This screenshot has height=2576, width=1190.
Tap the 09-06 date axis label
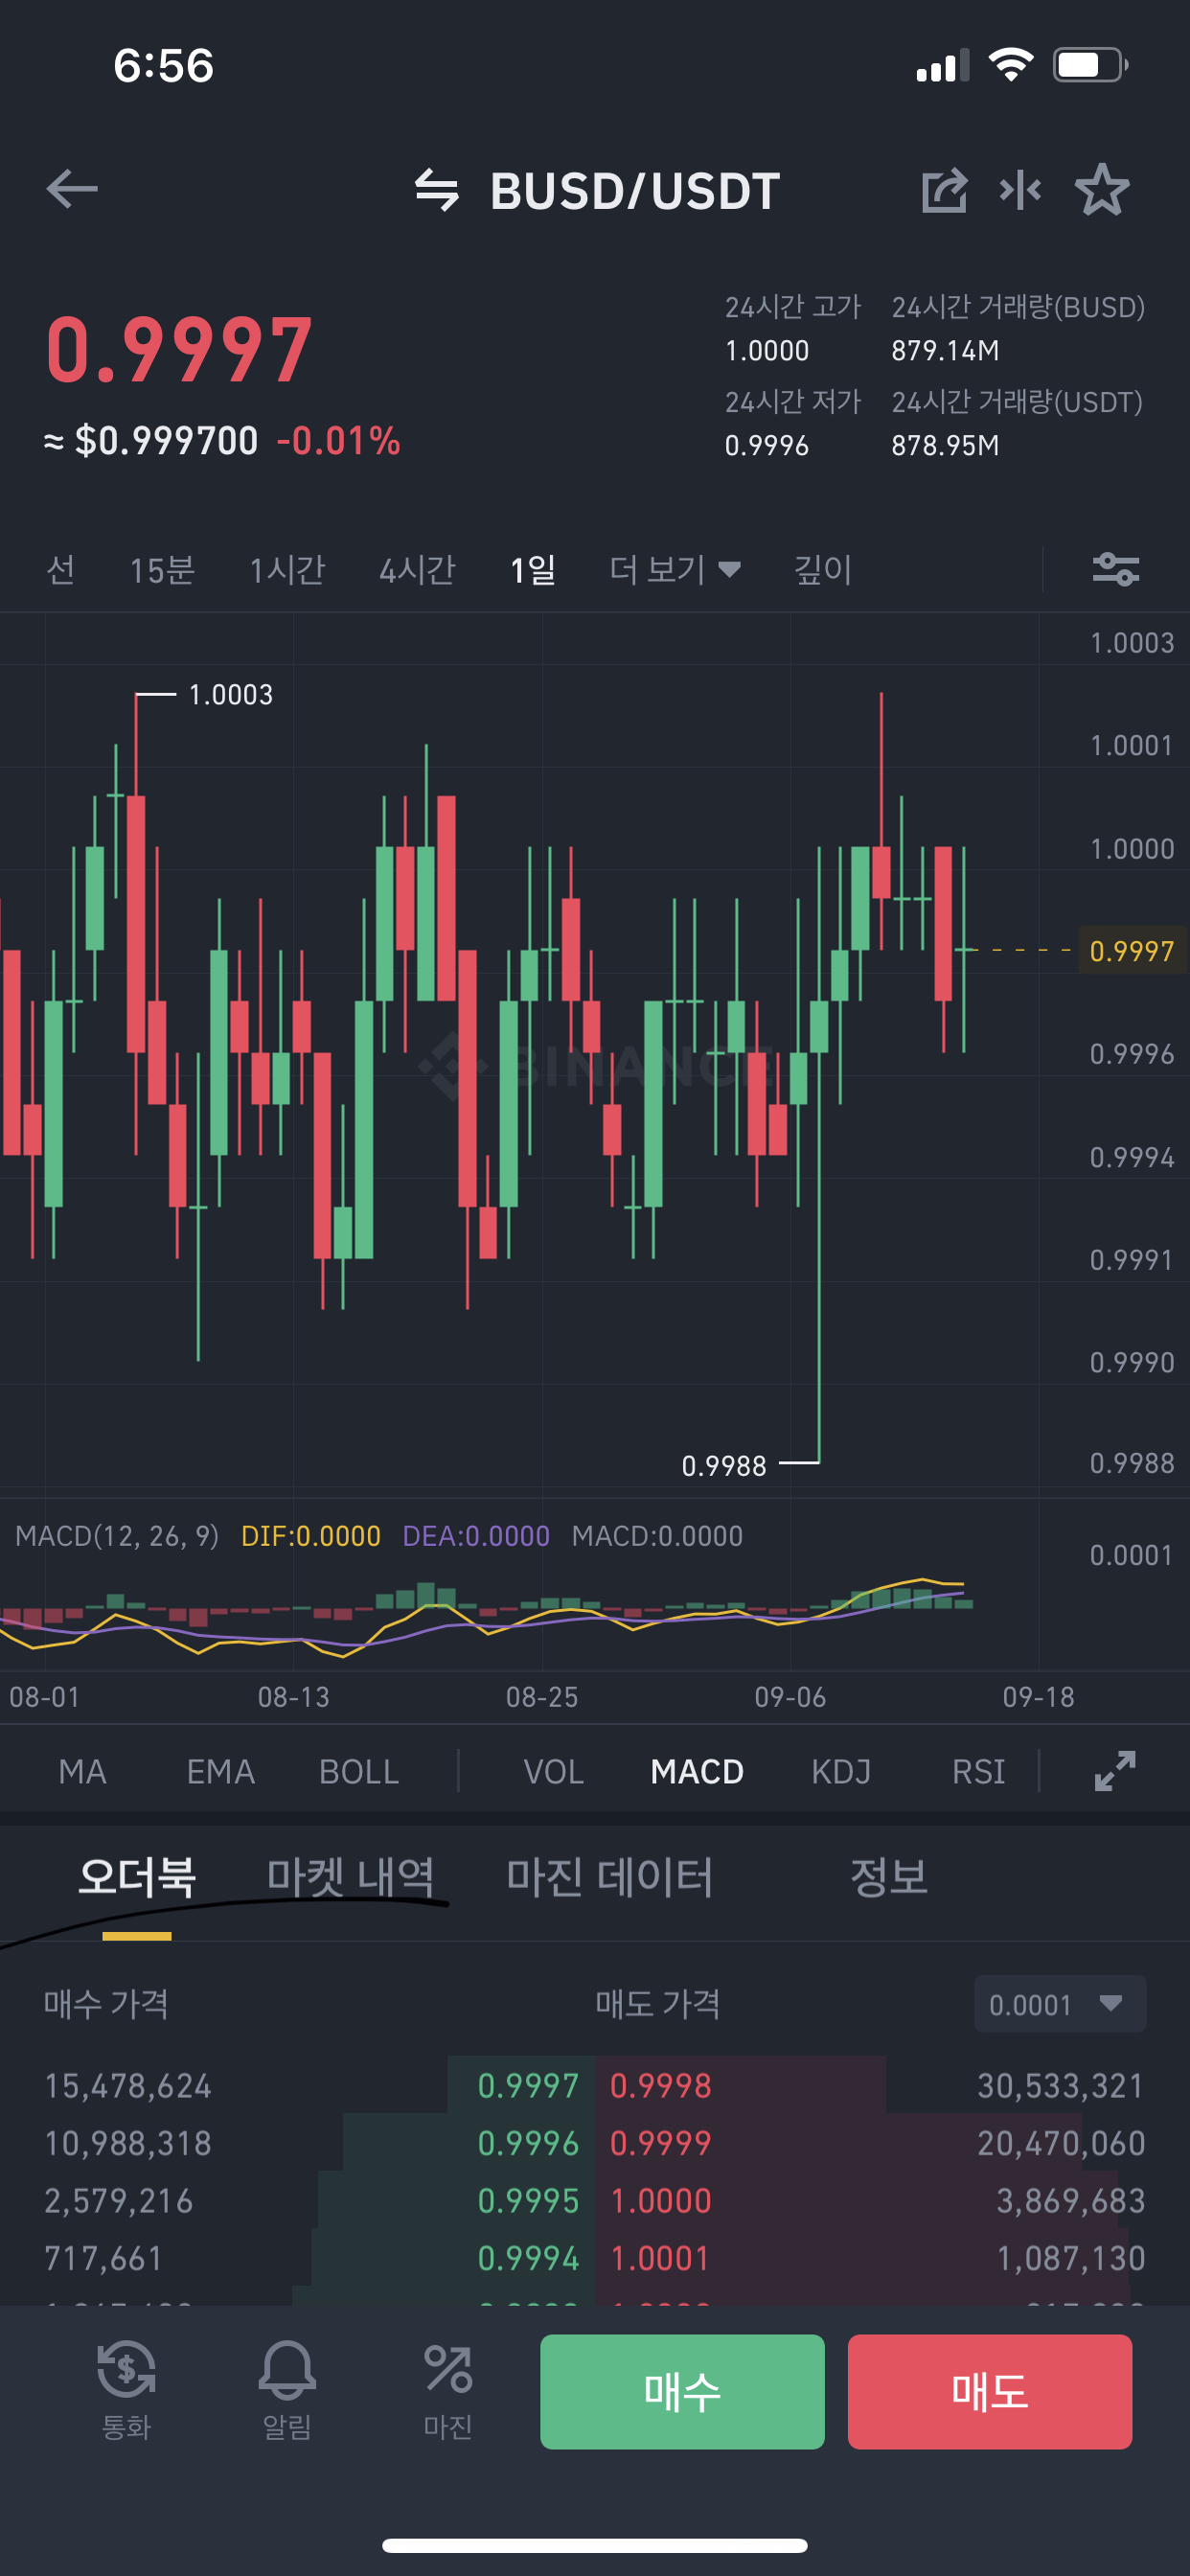(790, 1697)
